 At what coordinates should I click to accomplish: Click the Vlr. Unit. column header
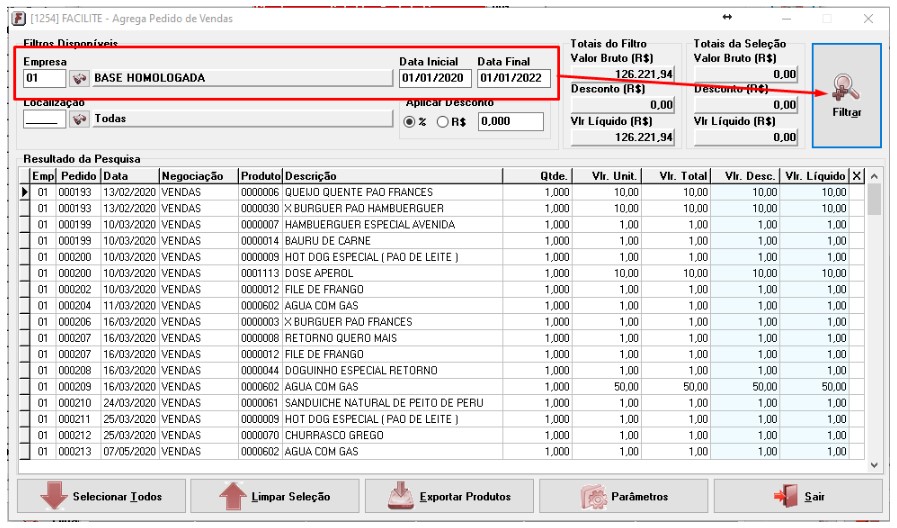(x=606, y=176)
